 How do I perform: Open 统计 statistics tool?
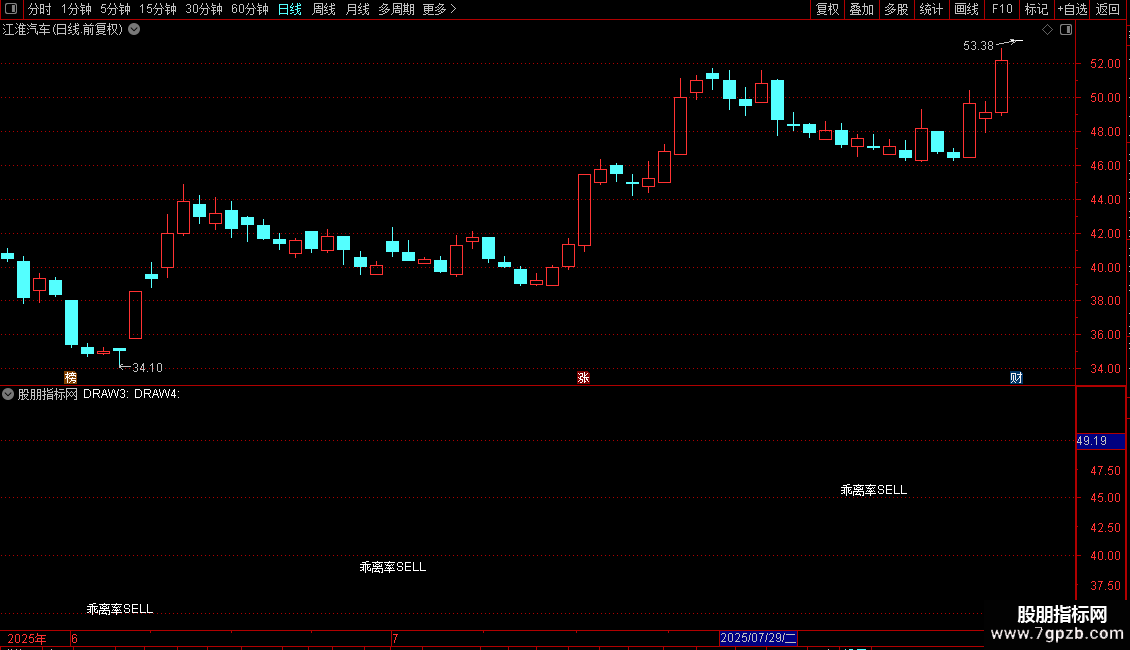point(930,9)
